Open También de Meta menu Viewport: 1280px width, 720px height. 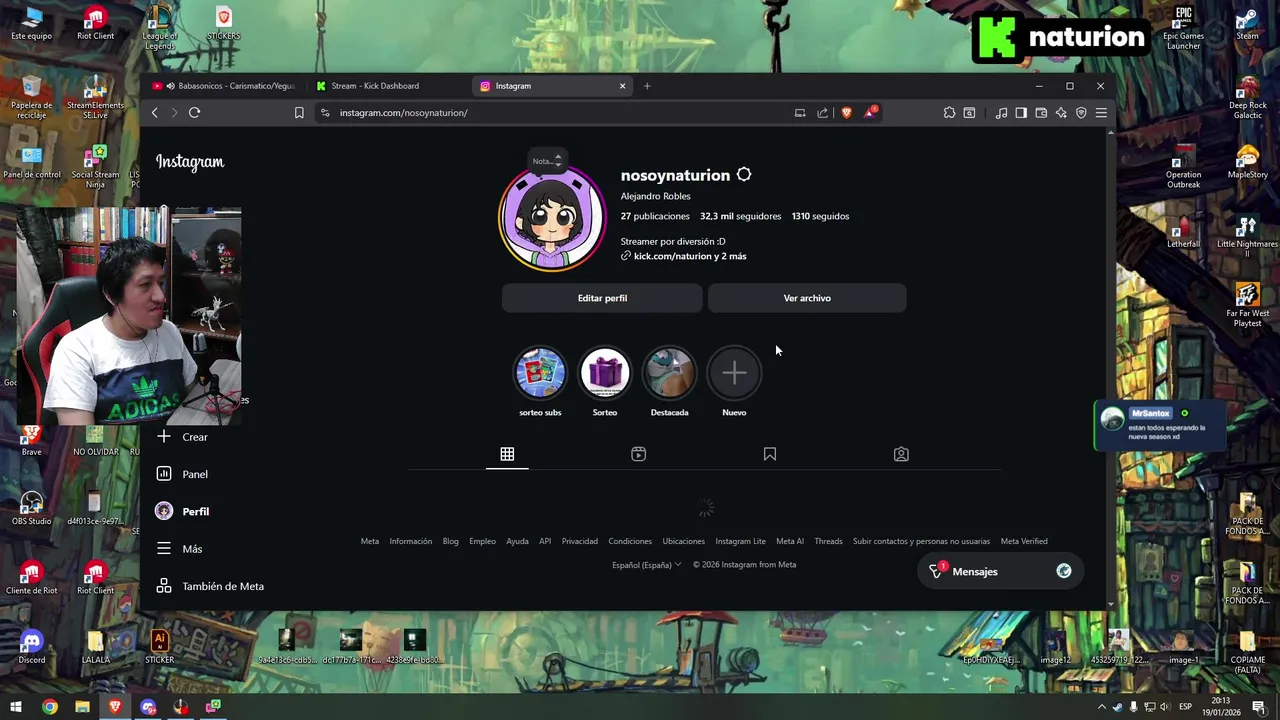coord(210,586)
